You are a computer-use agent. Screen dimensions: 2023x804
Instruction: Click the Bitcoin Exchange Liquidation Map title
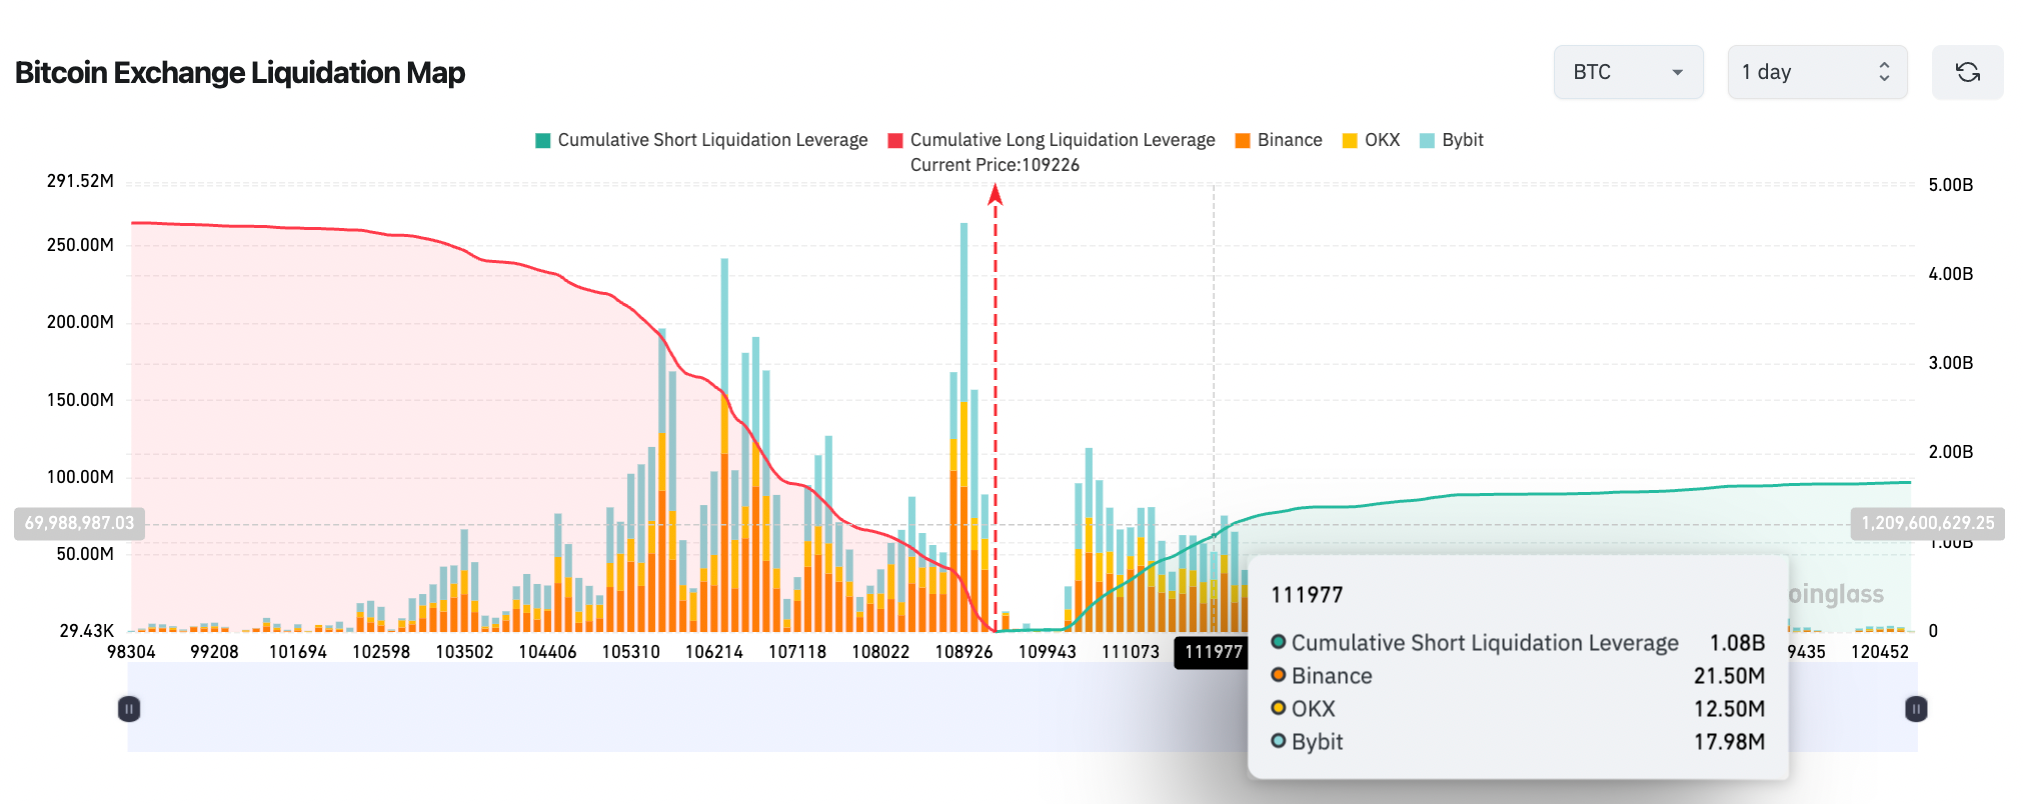tap(240, 73)
